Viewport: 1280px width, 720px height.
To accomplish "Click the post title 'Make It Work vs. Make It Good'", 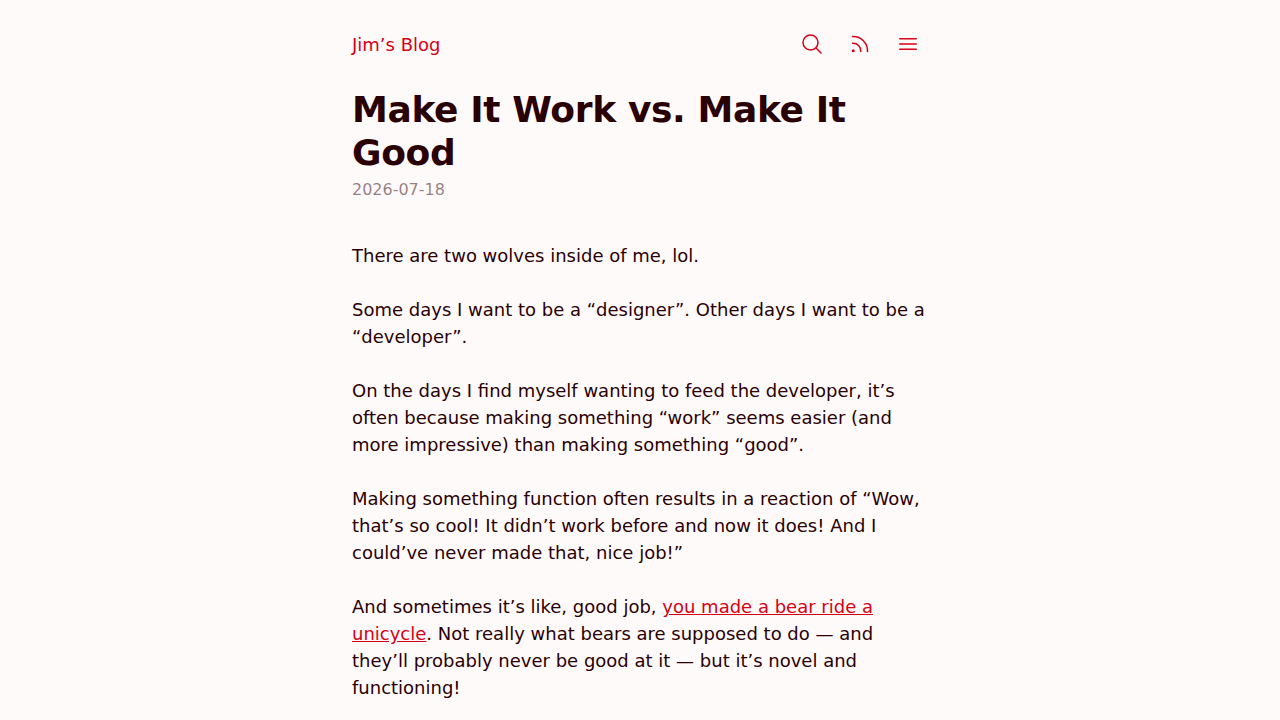I will pyautogui.click(x=599, y=130).
